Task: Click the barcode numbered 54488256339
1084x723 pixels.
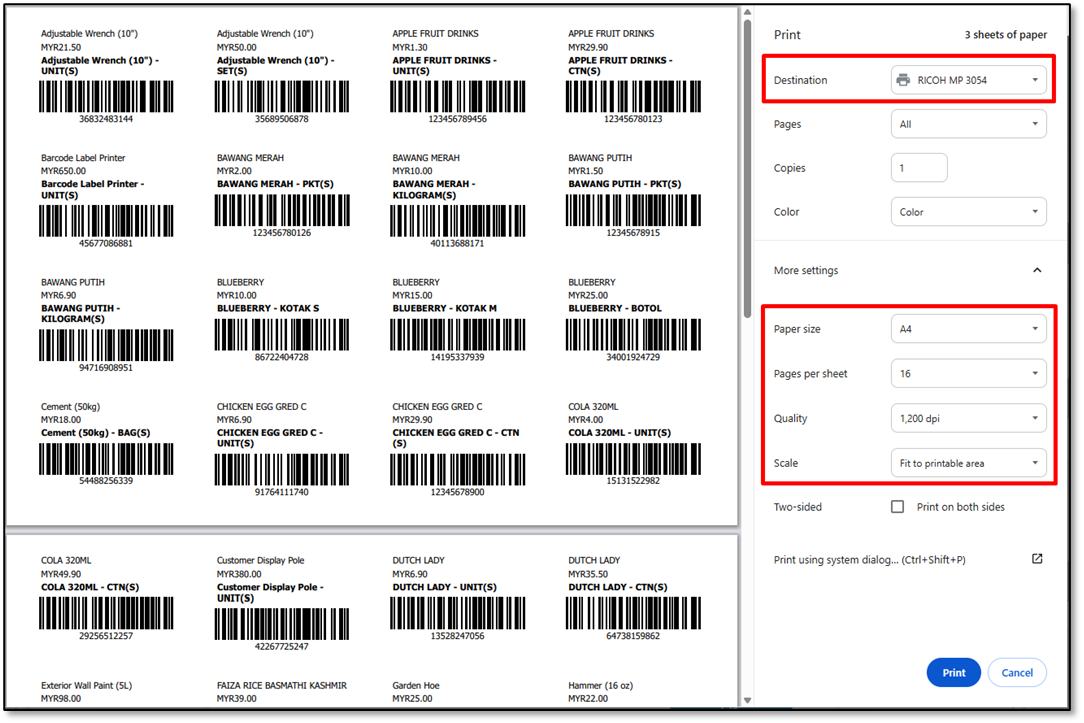Action: (x=106, y=459)
